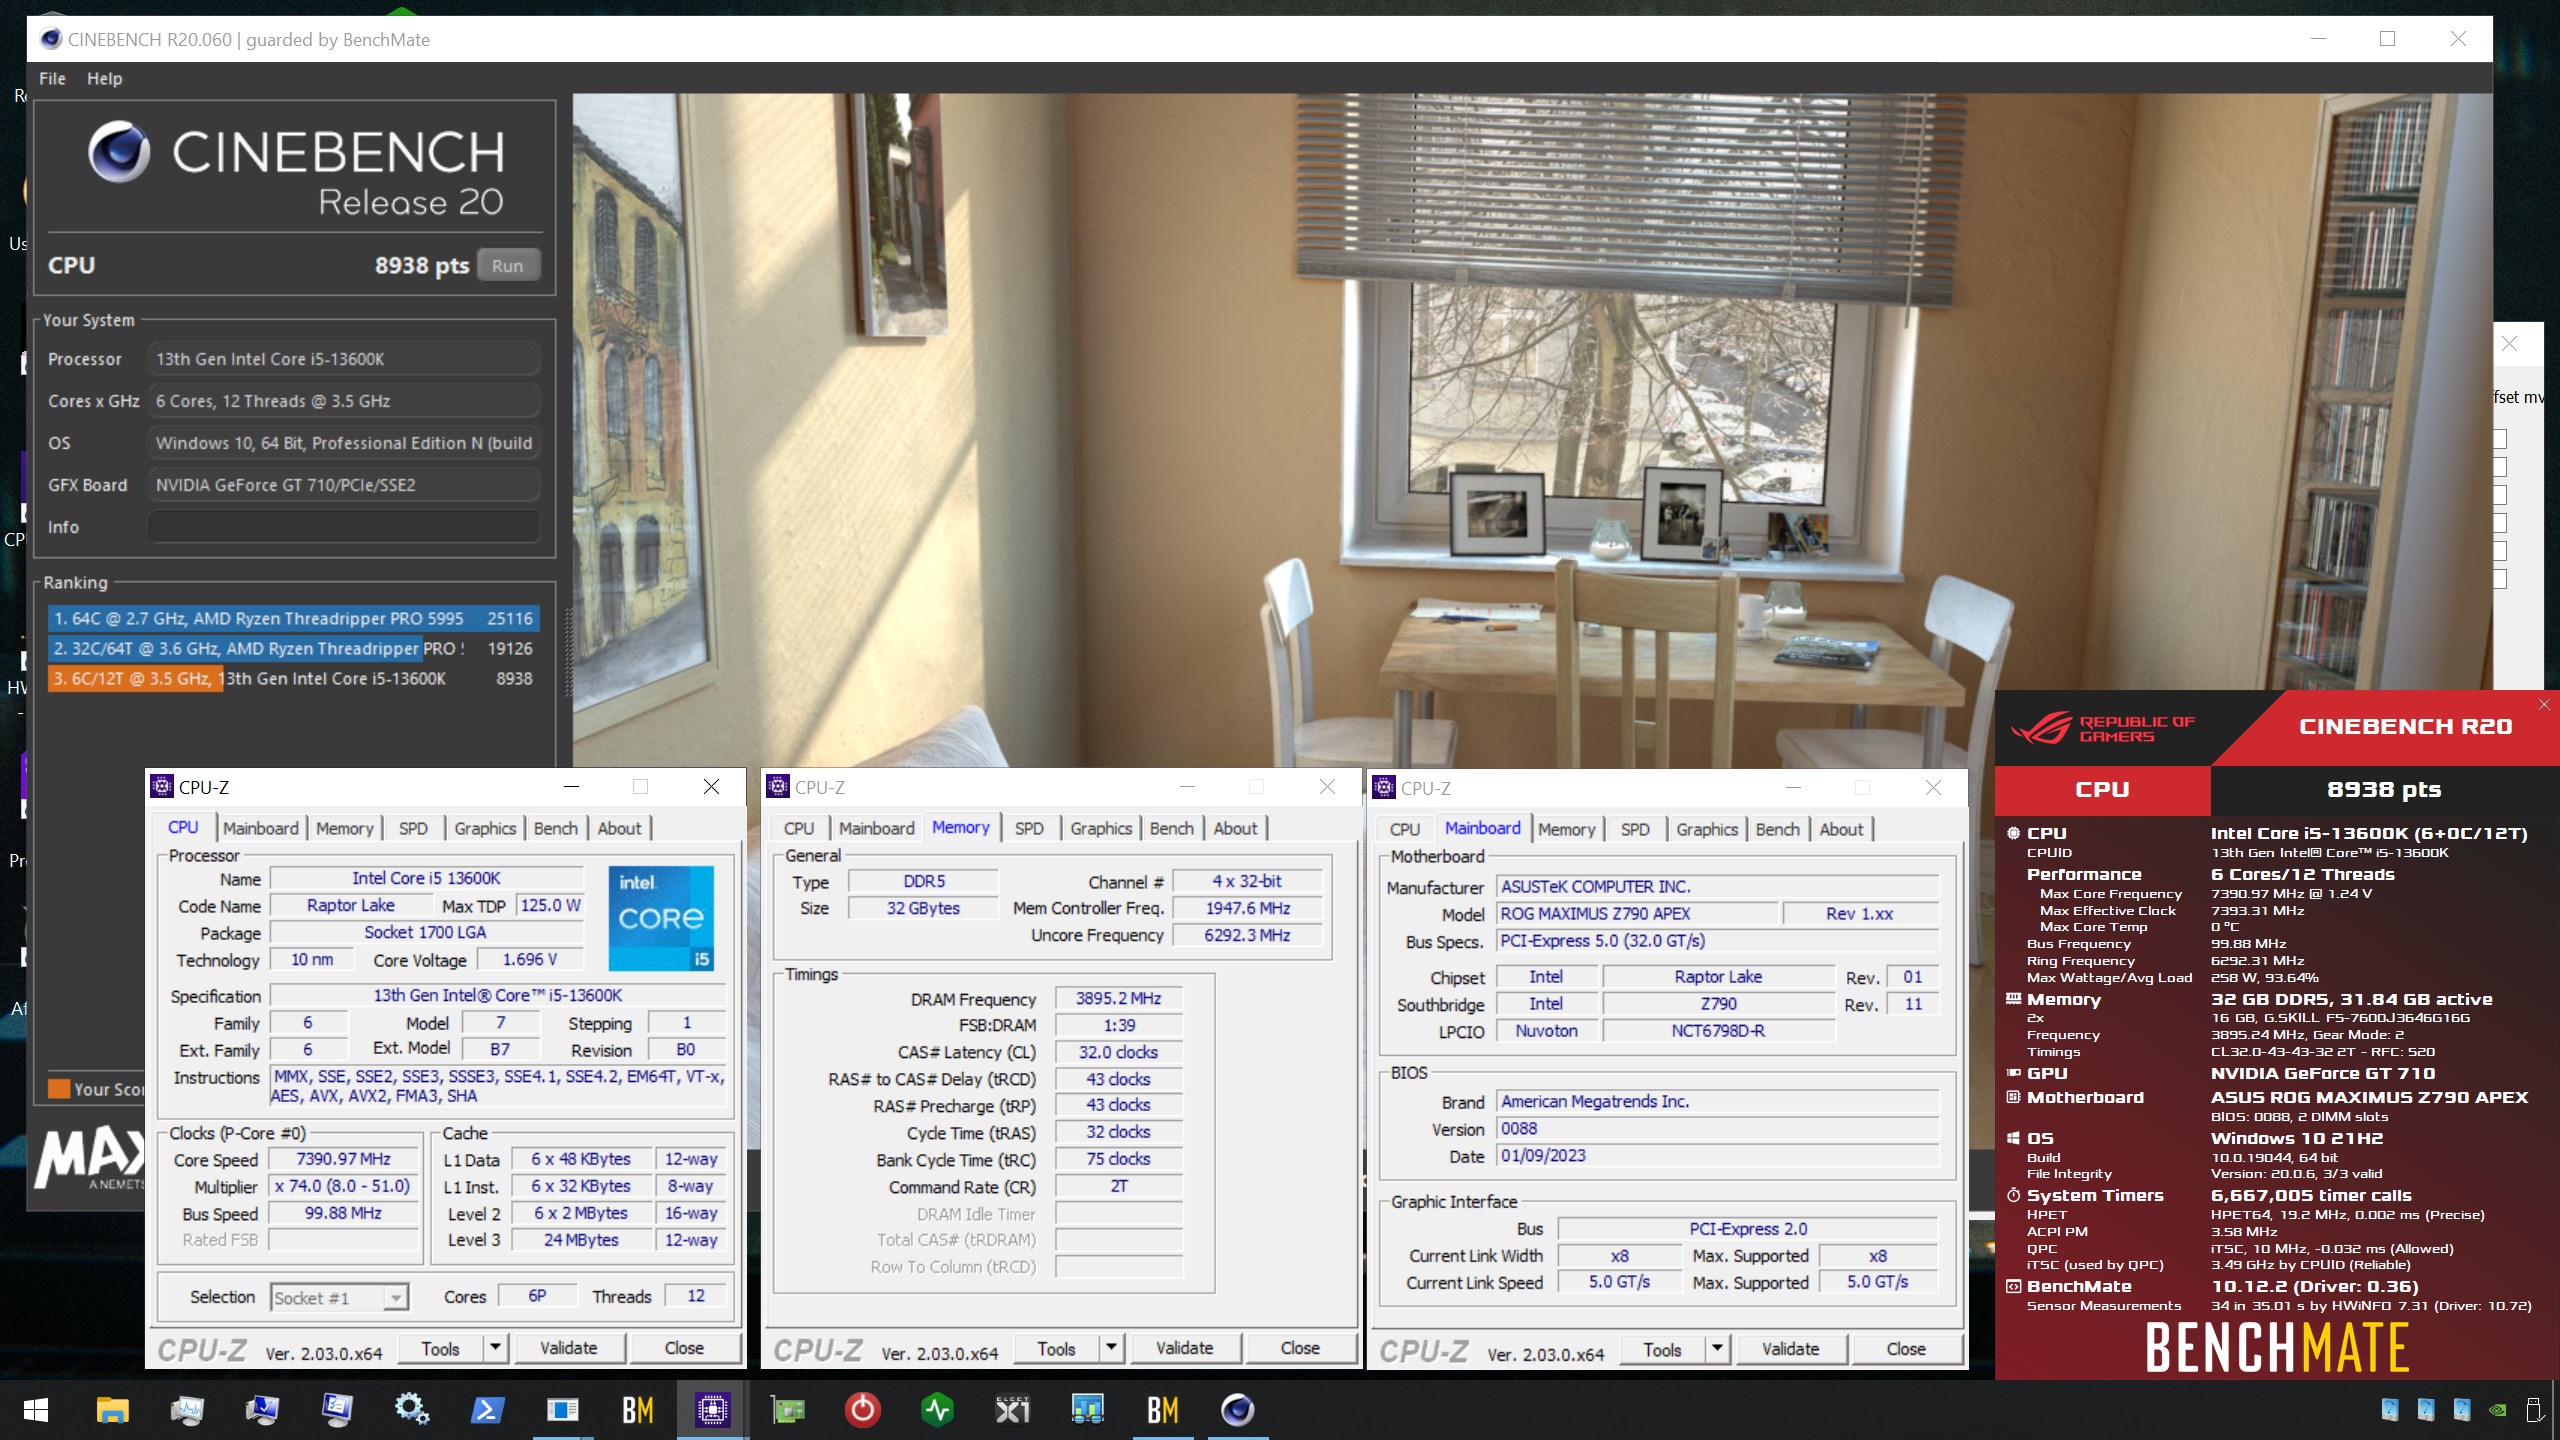This screenshot has width=2560, height=1440.
Task: Click the NVIDIA system tray icon
Action: pyautogui.click(x=2497, y=1411)
